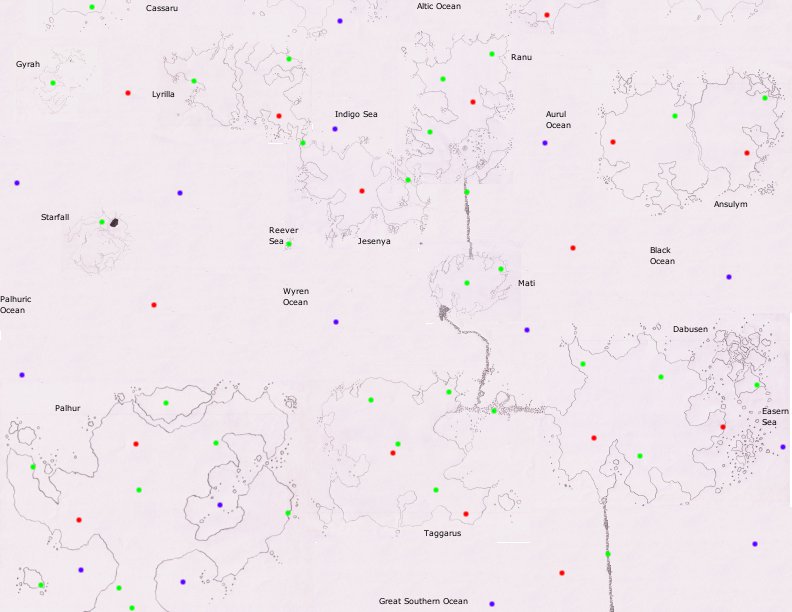Screen dimensions: 792x612
Task: Click the Mati island label
Action: coord(526,283)
